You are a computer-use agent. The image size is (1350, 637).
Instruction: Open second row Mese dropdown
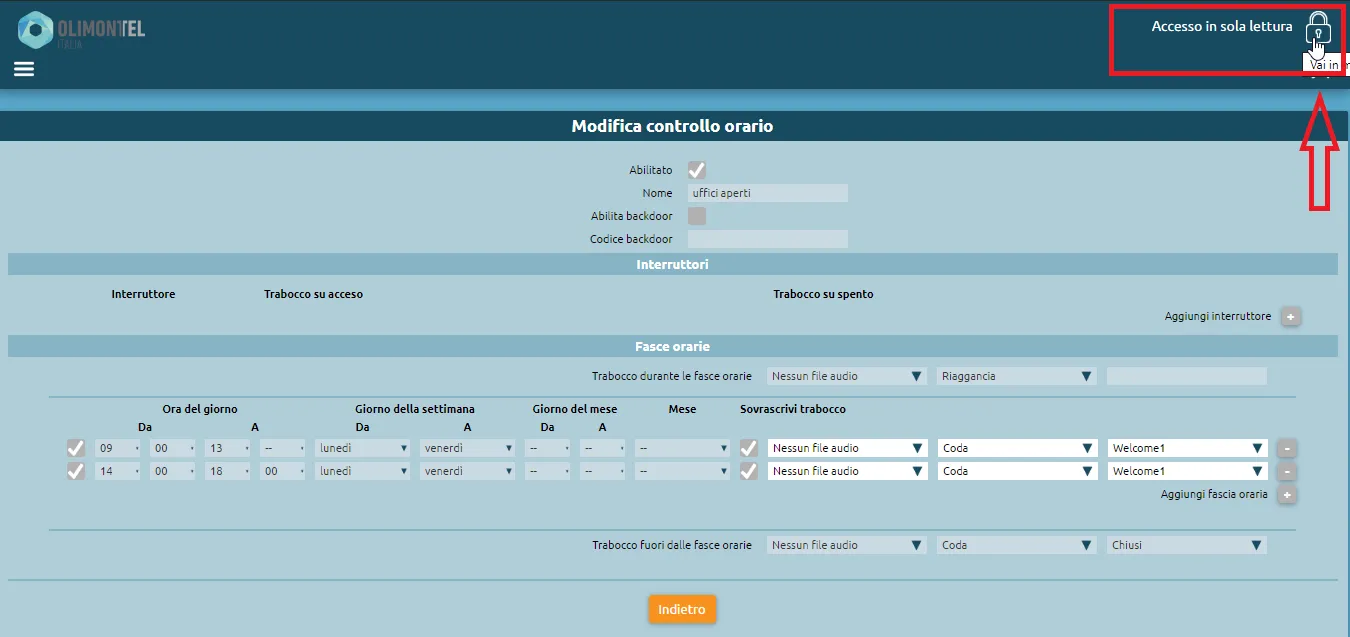click(682, 471)
